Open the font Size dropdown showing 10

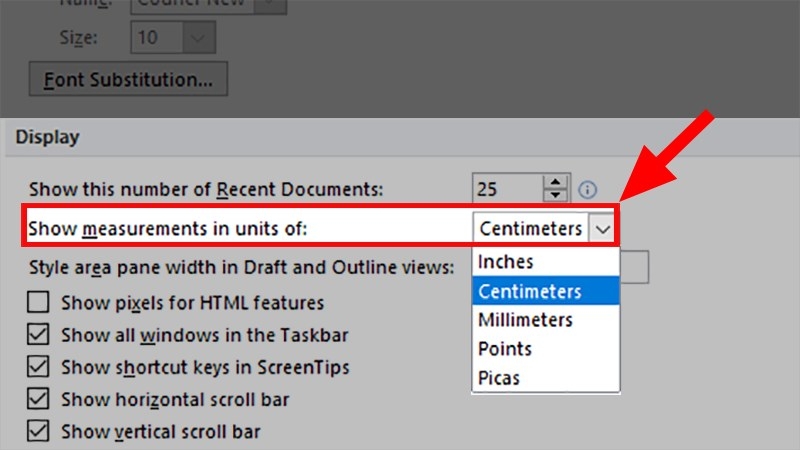pyautogui.click(x=198, y=38)
